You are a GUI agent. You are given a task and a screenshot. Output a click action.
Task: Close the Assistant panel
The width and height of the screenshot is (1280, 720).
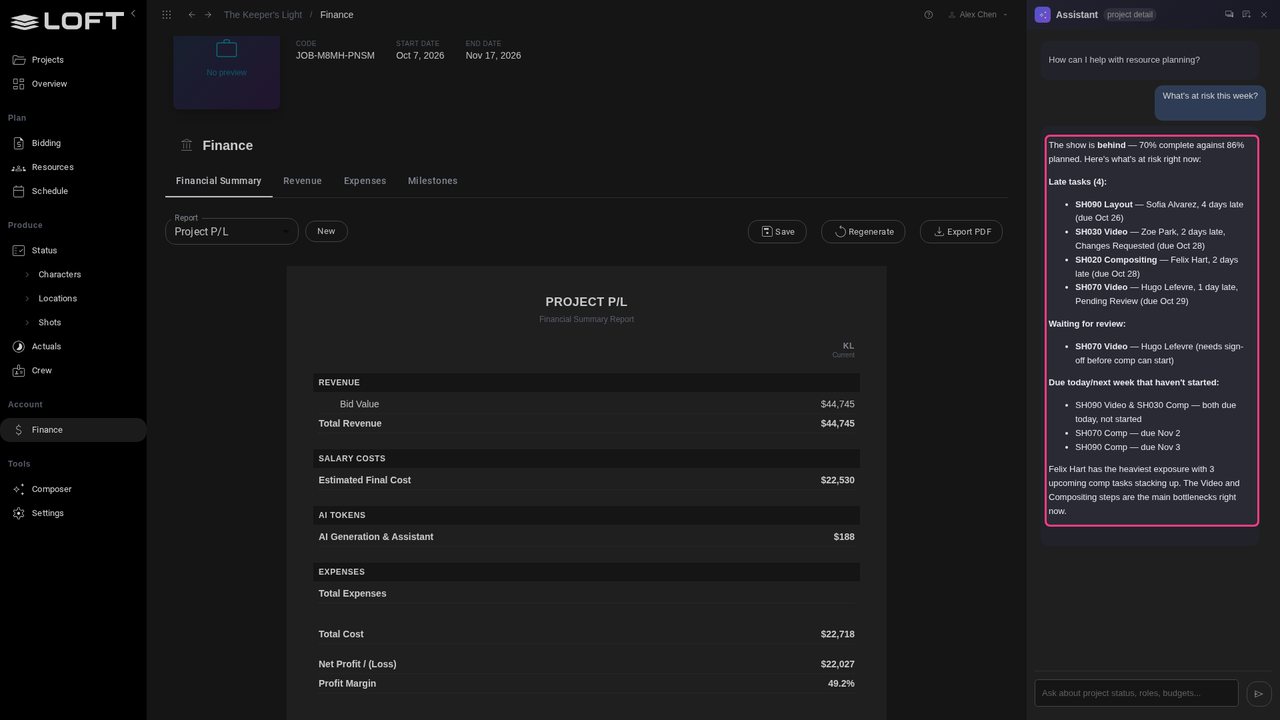(1263, 14)
